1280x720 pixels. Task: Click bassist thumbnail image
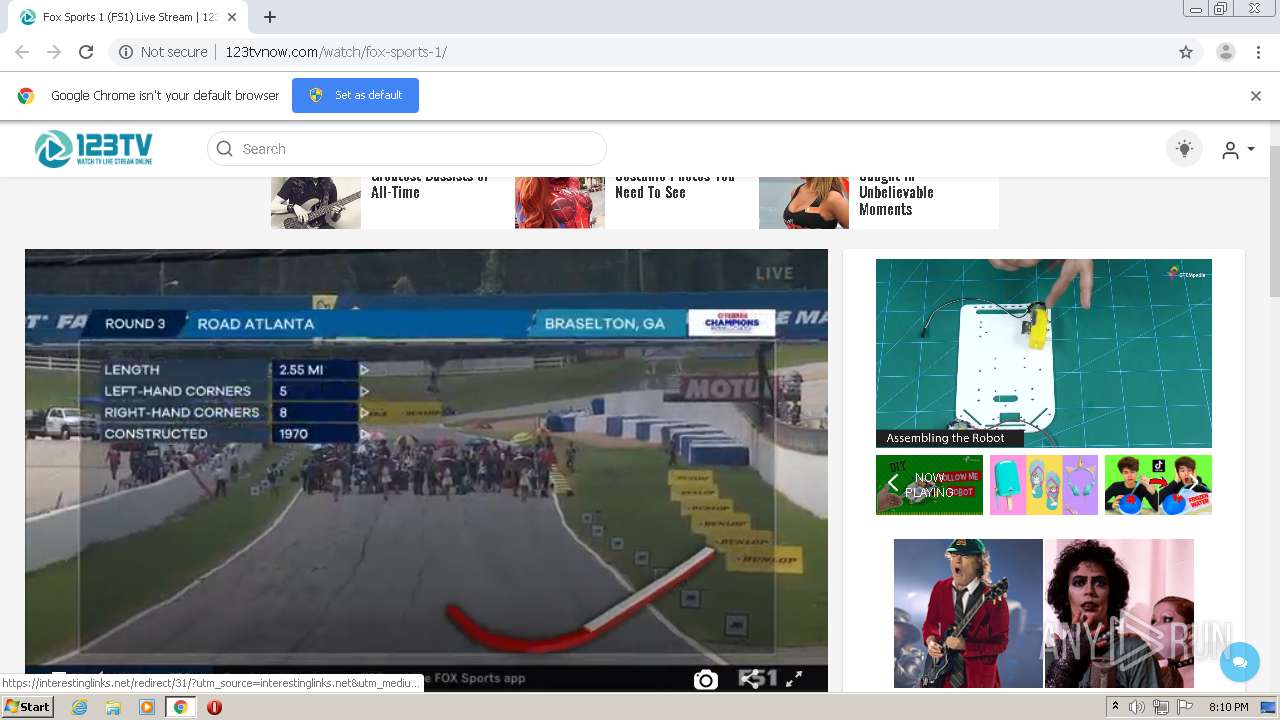click(316, 201)
